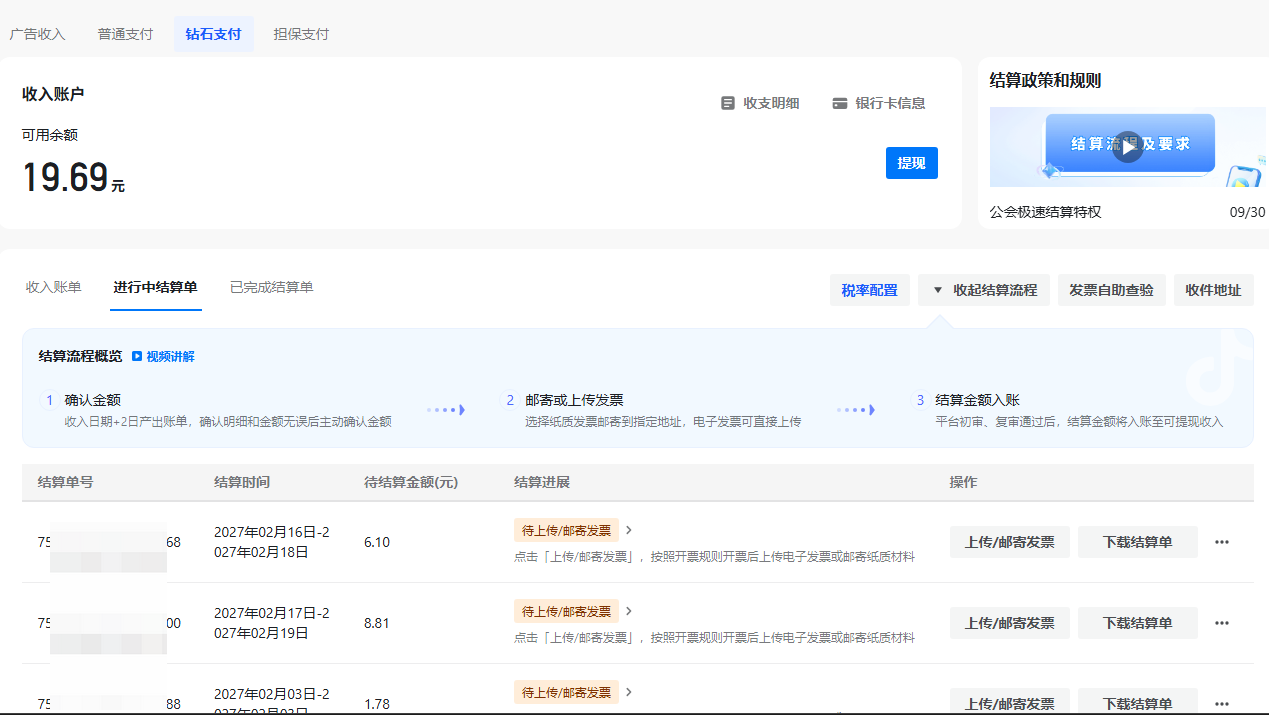Open more options for 1.78 settlement row
The image size is (1269, 715).
click(x=1221, y=703)
